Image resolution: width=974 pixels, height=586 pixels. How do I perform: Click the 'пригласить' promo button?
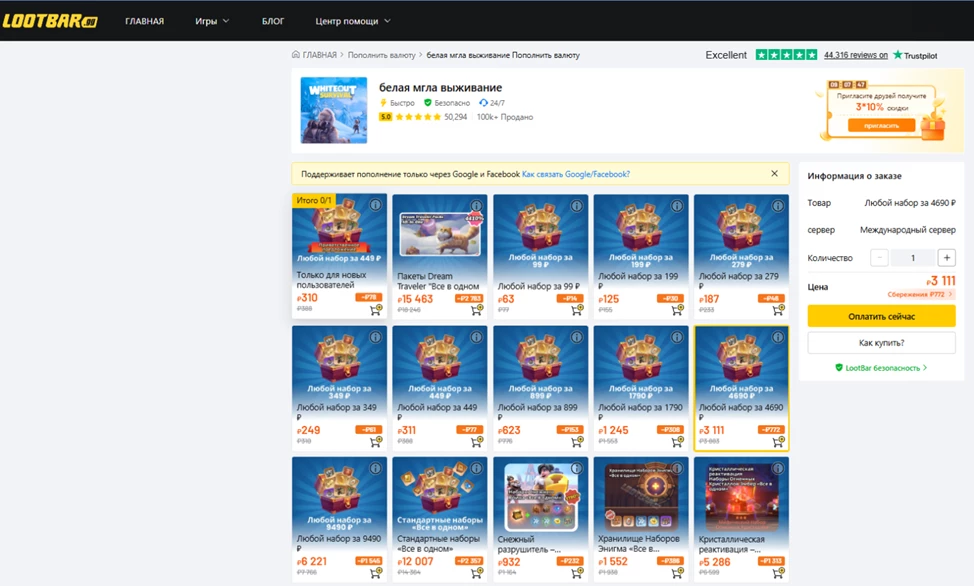[881, 126]
